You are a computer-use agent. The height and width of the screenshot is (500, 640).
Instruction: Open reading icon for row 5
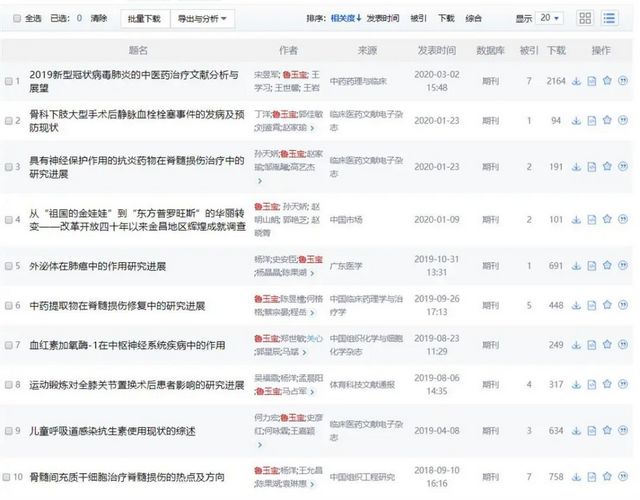pos(591,266)
